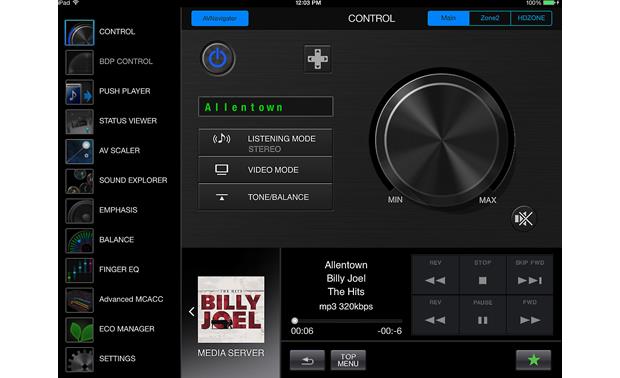
Task: Switch to the HDZONE tab
Action: point(531,18)
